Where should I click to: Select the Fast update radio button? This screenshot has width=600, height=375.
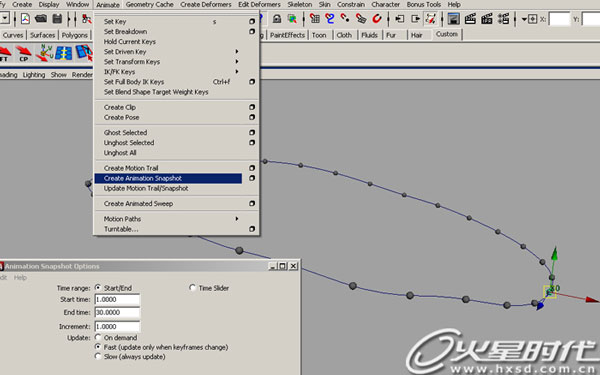(98, 347)
